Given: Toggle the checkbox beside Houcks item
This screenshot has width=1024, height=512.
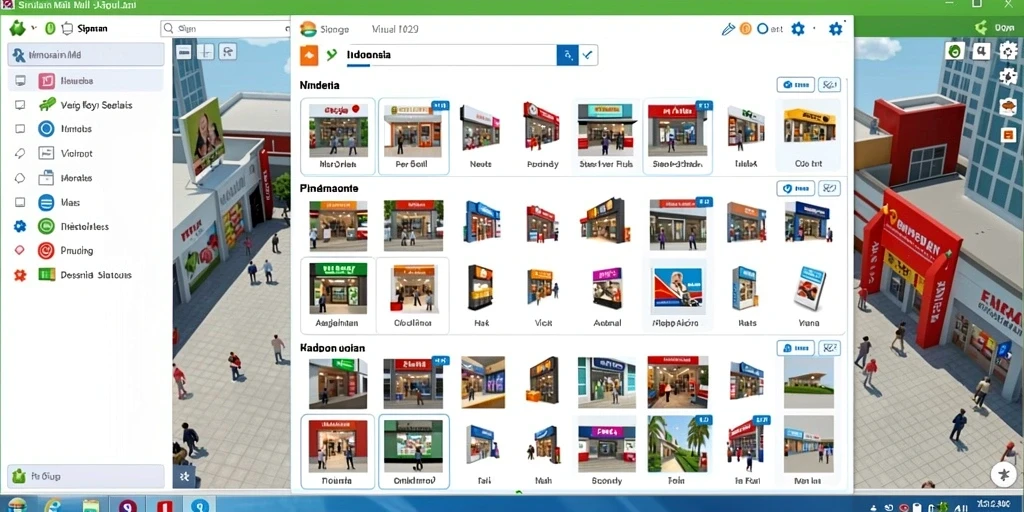Looking at the screenshot, I should point(20,81).
